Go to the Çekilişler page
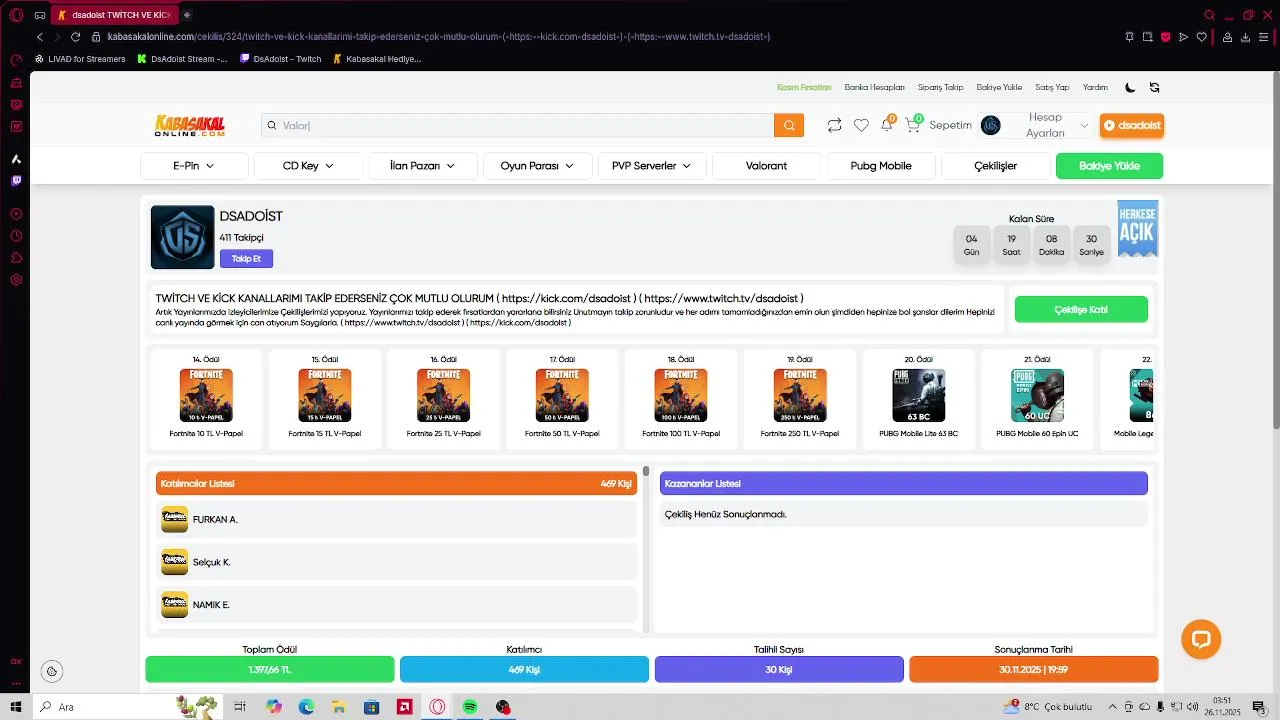This screenshot has width=1280, height=720. coord(995,166)
